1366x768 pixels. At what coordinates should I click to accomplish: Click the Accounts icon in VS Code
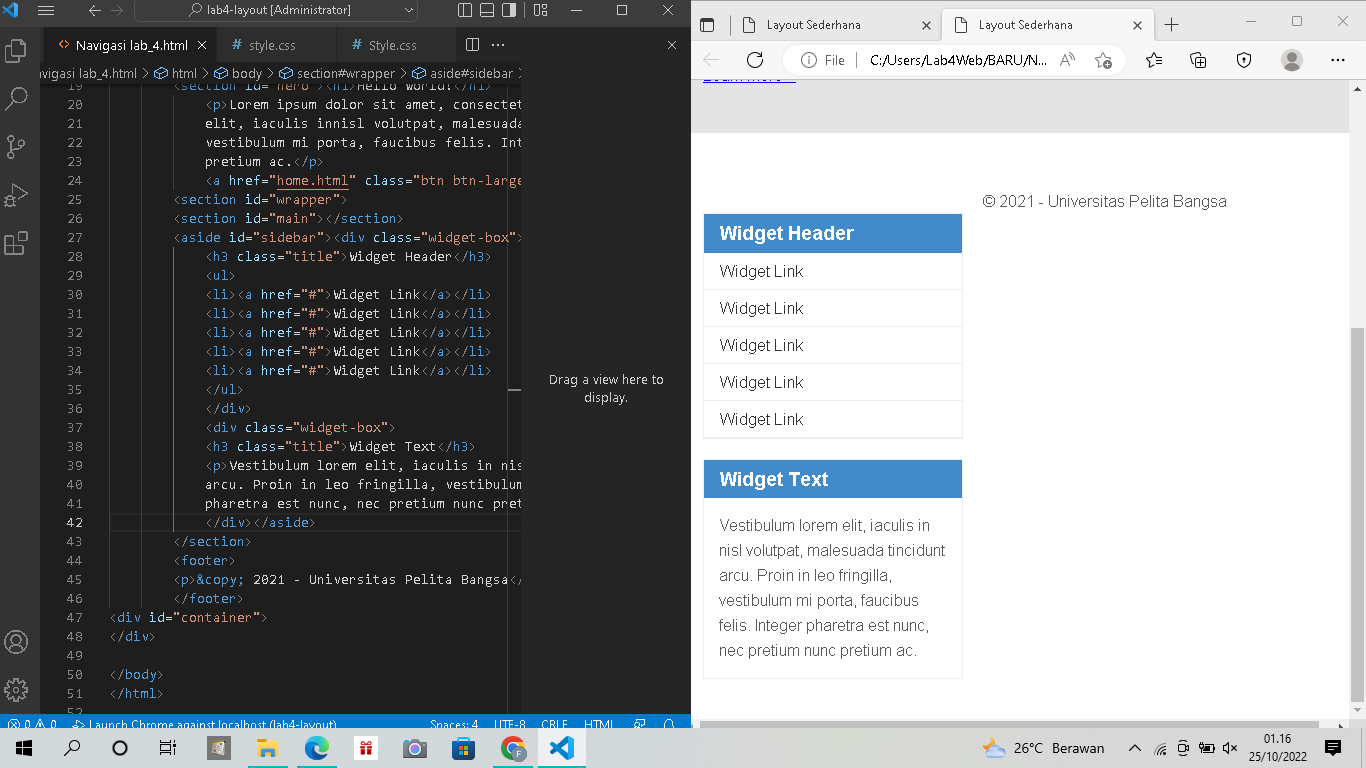[16, 643]
